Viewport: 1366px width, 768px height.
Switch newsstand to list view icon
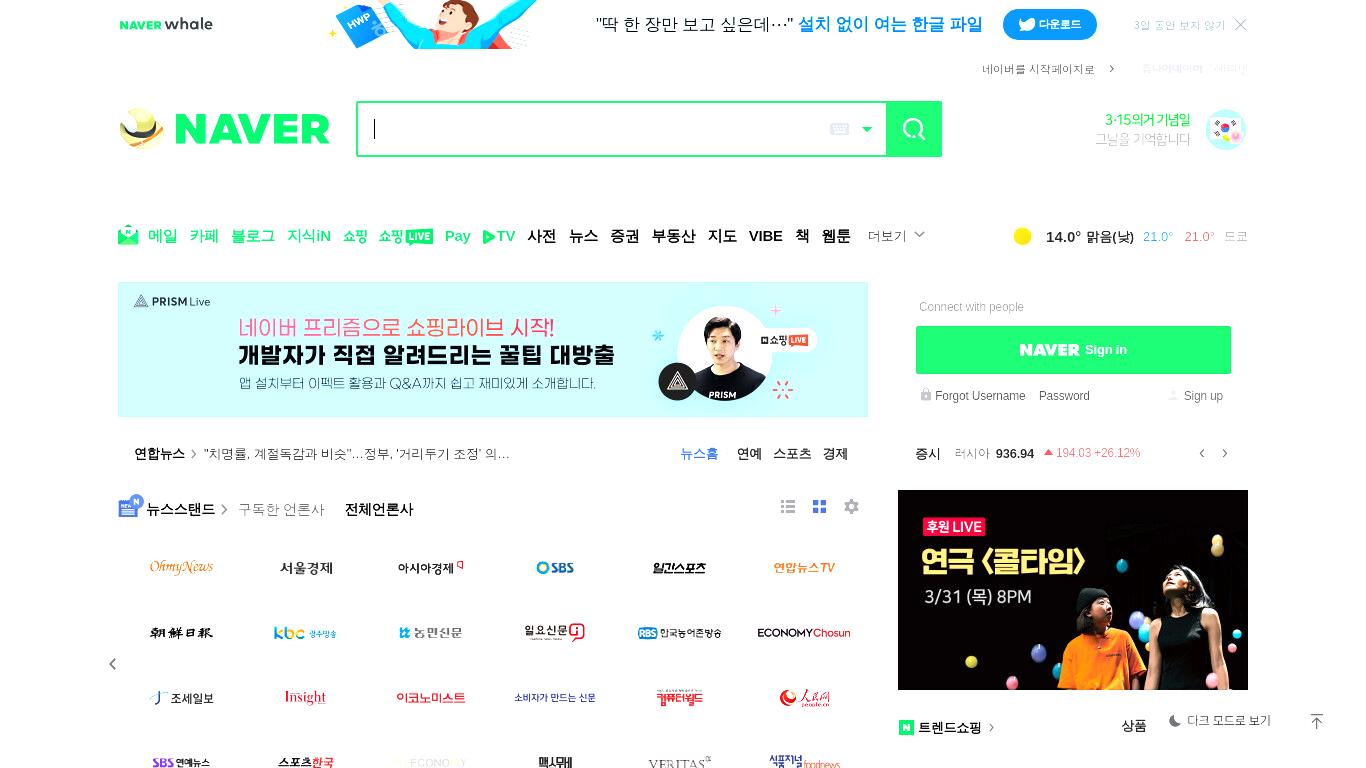[788, 507]
